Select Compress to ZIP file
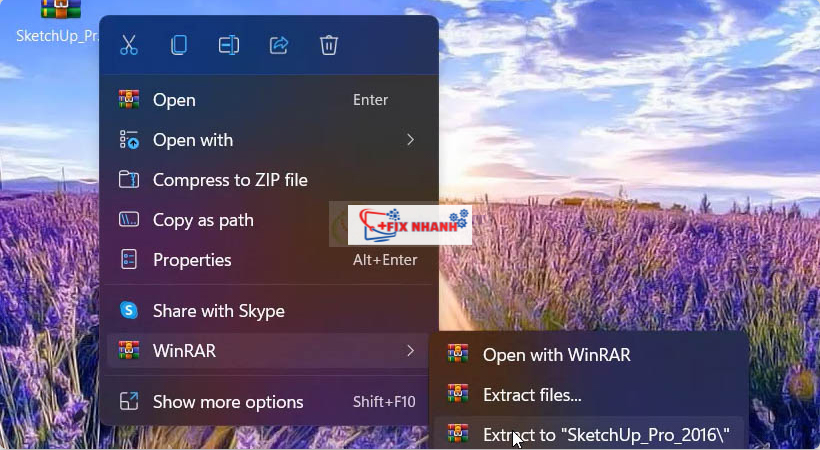Image resolution: width=820 pixels, height=450 pixels. pyautogui.click(x=268, y=180)
